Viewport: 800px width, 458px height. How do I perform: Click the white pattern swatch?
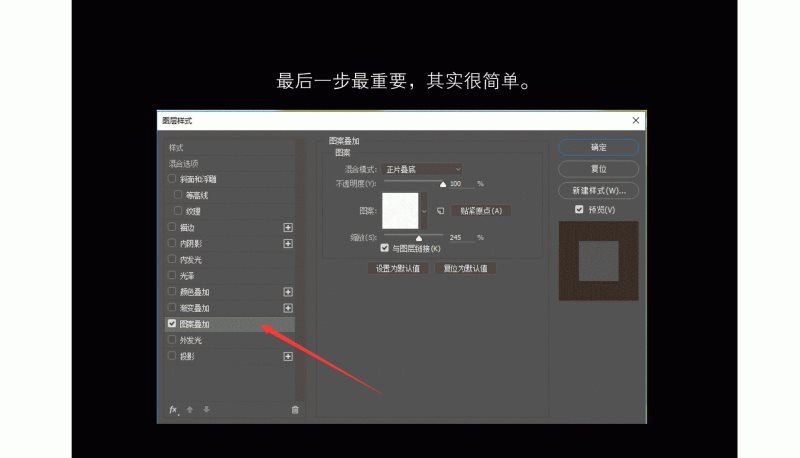[x=401, y=211]
